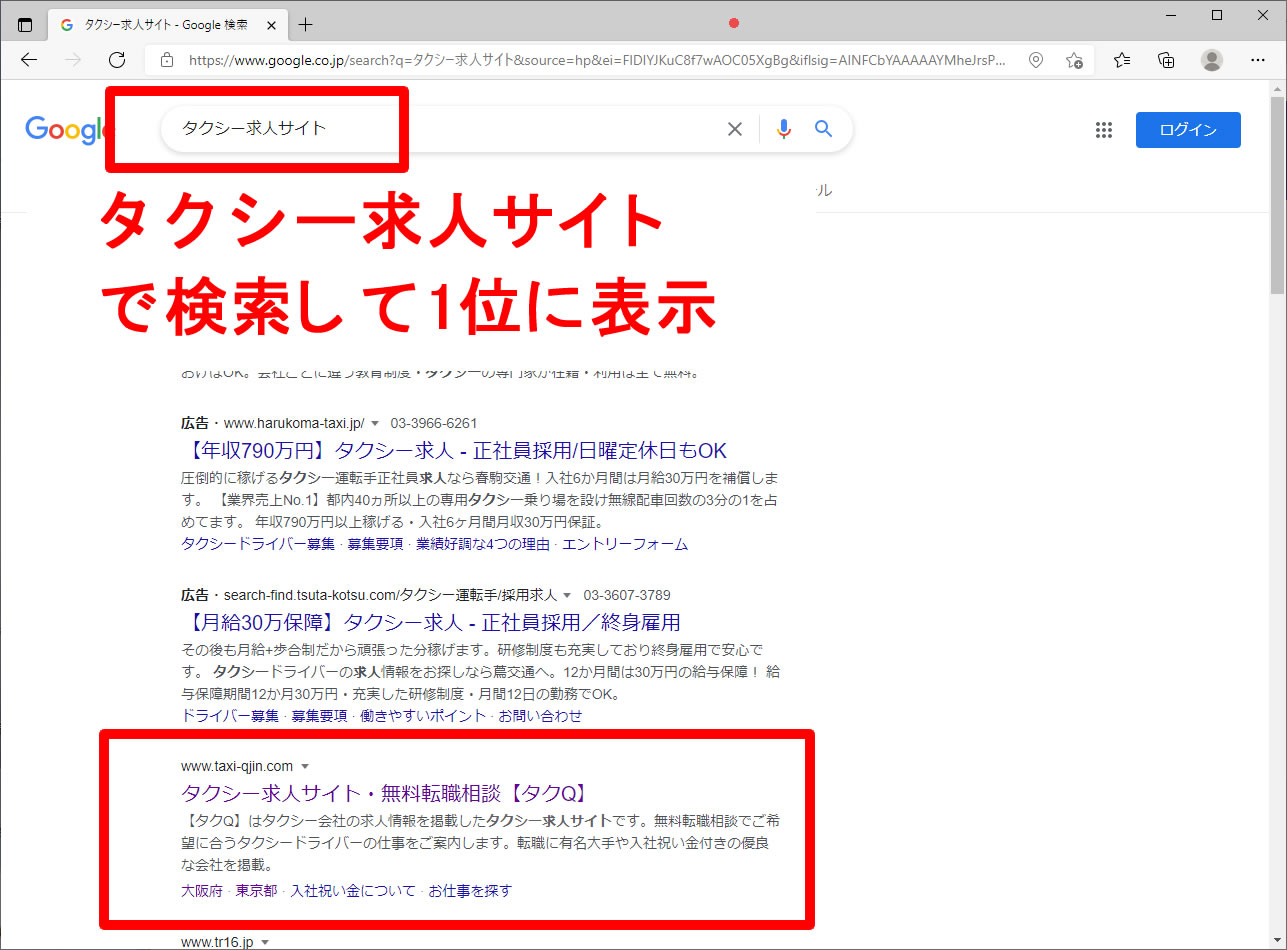Open the browser profile avatar
The height and width of the screenshot is (950, 1287).
coord(1212,60)
